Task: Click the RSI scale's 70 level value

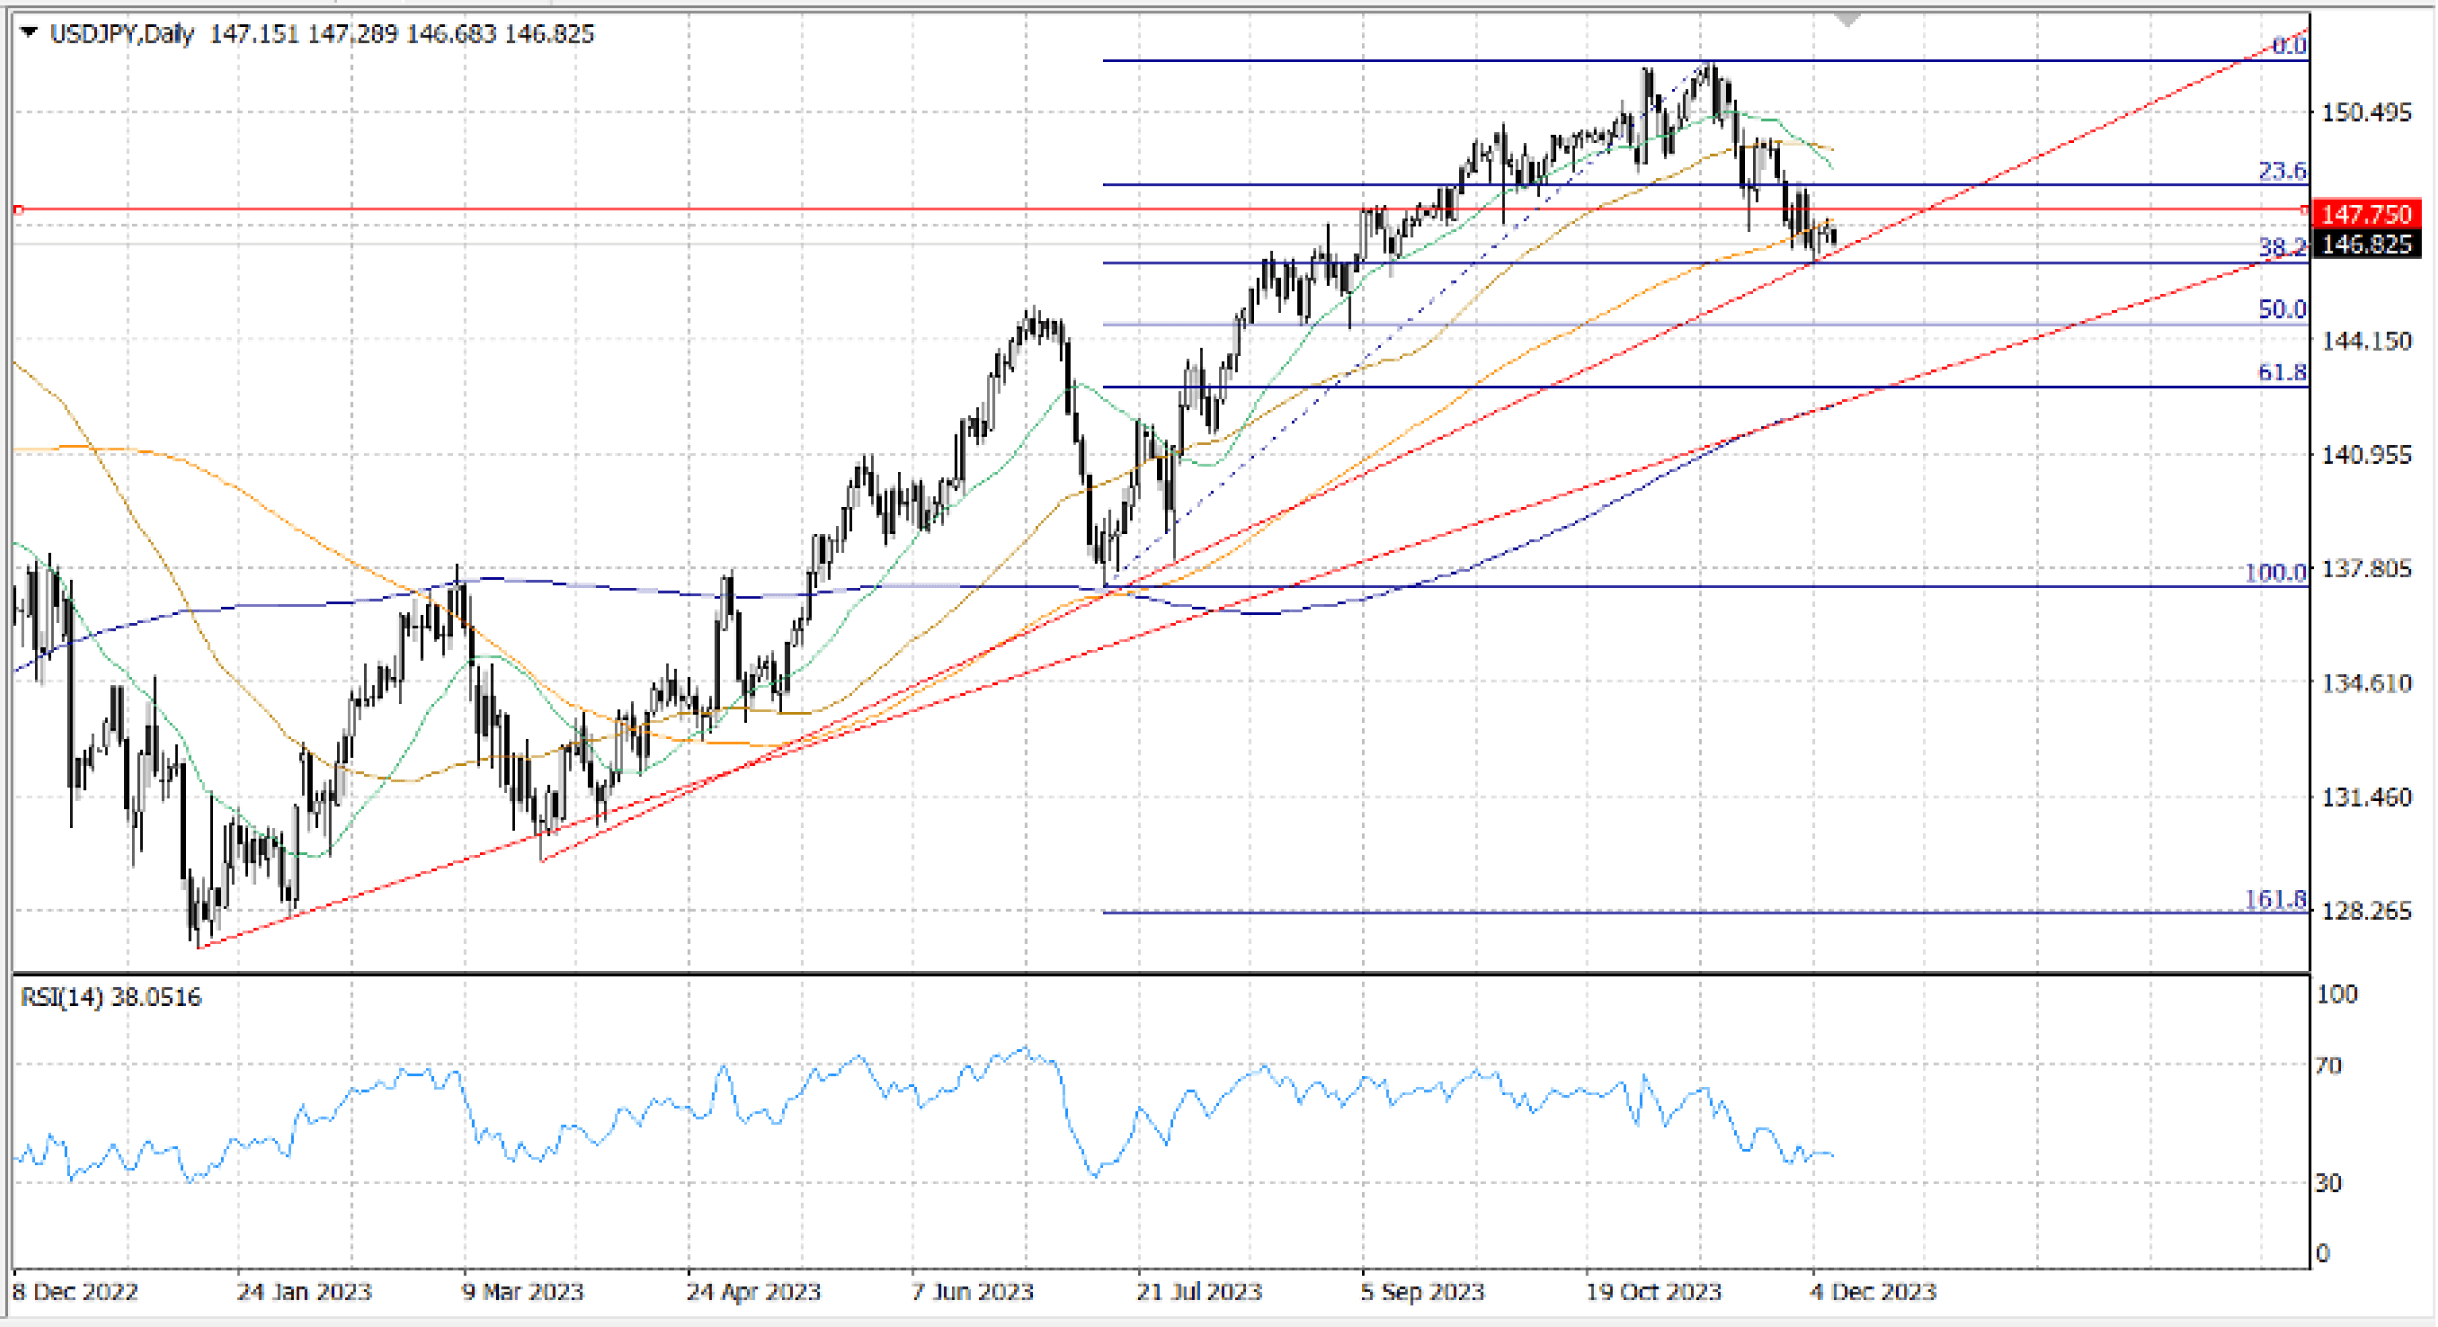Action: (2328, 1066)
